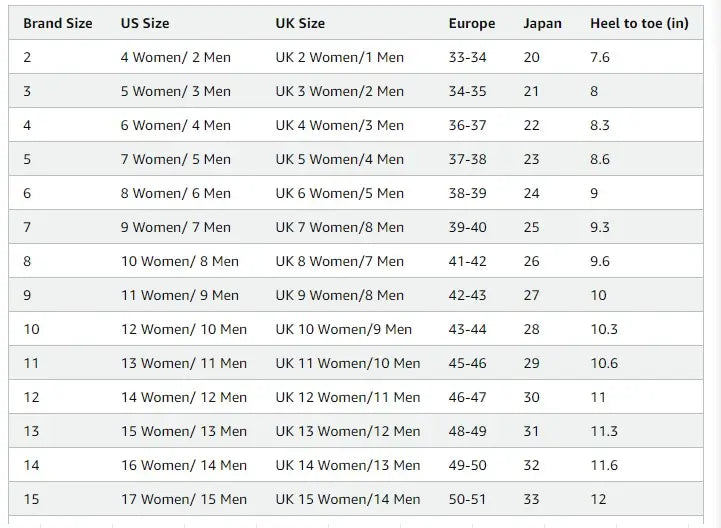Select the UK 10 Women/9 Men cell

(344, 329)
